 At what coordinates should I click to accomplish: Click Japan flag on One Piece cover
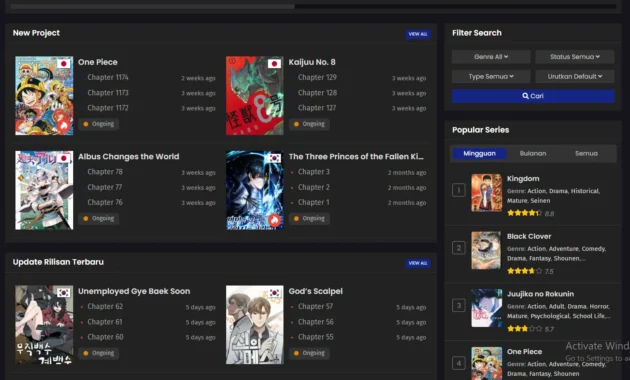[63, 64]
